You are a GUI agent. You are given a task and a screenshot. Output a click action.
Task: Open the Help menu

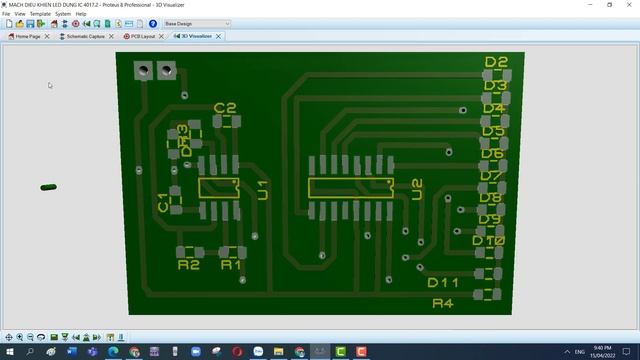click(x=81, y=14)
